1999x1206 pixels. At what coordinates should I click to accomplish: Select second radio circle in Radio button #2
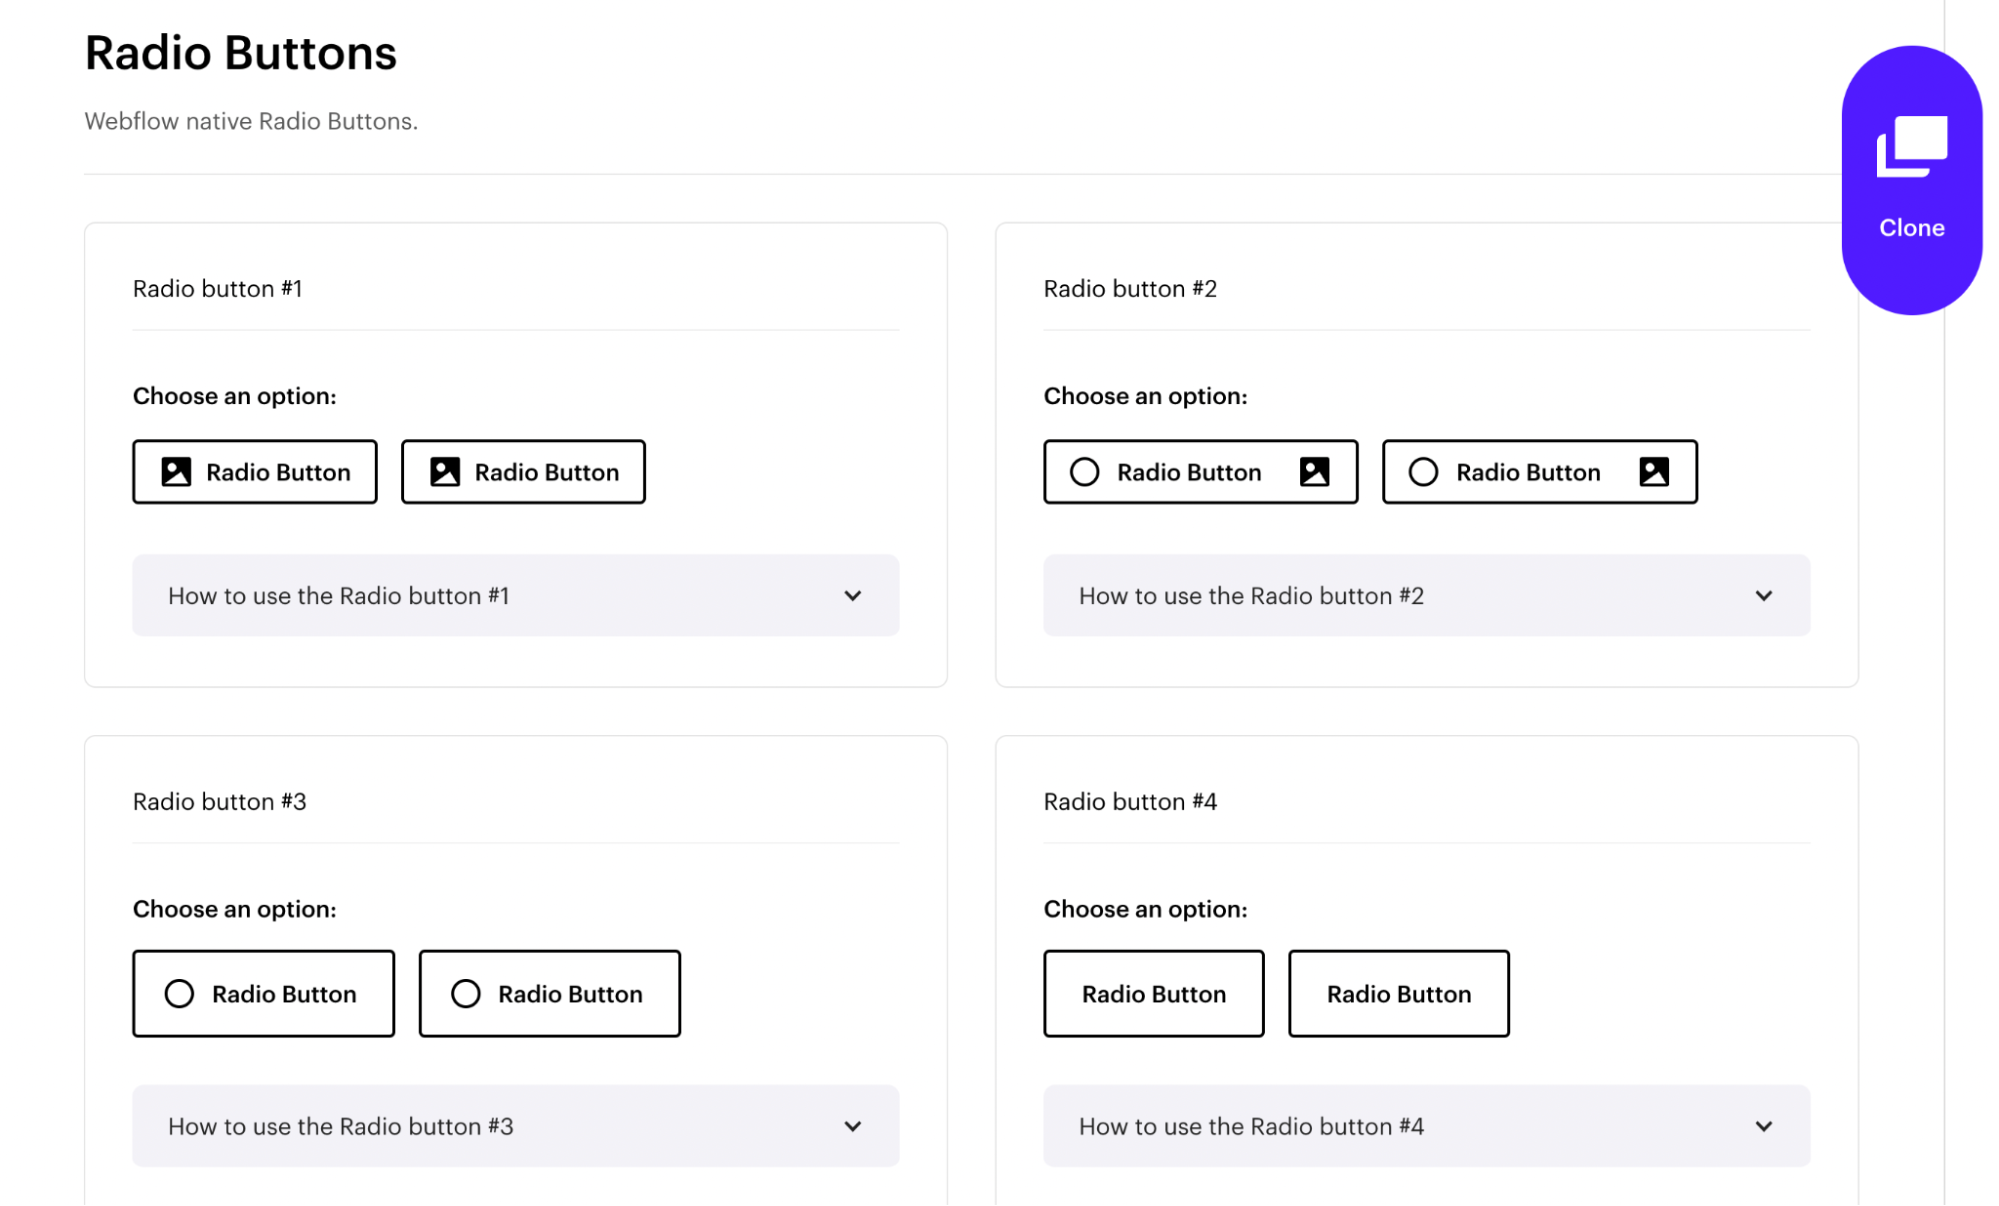click(1423, 472)
